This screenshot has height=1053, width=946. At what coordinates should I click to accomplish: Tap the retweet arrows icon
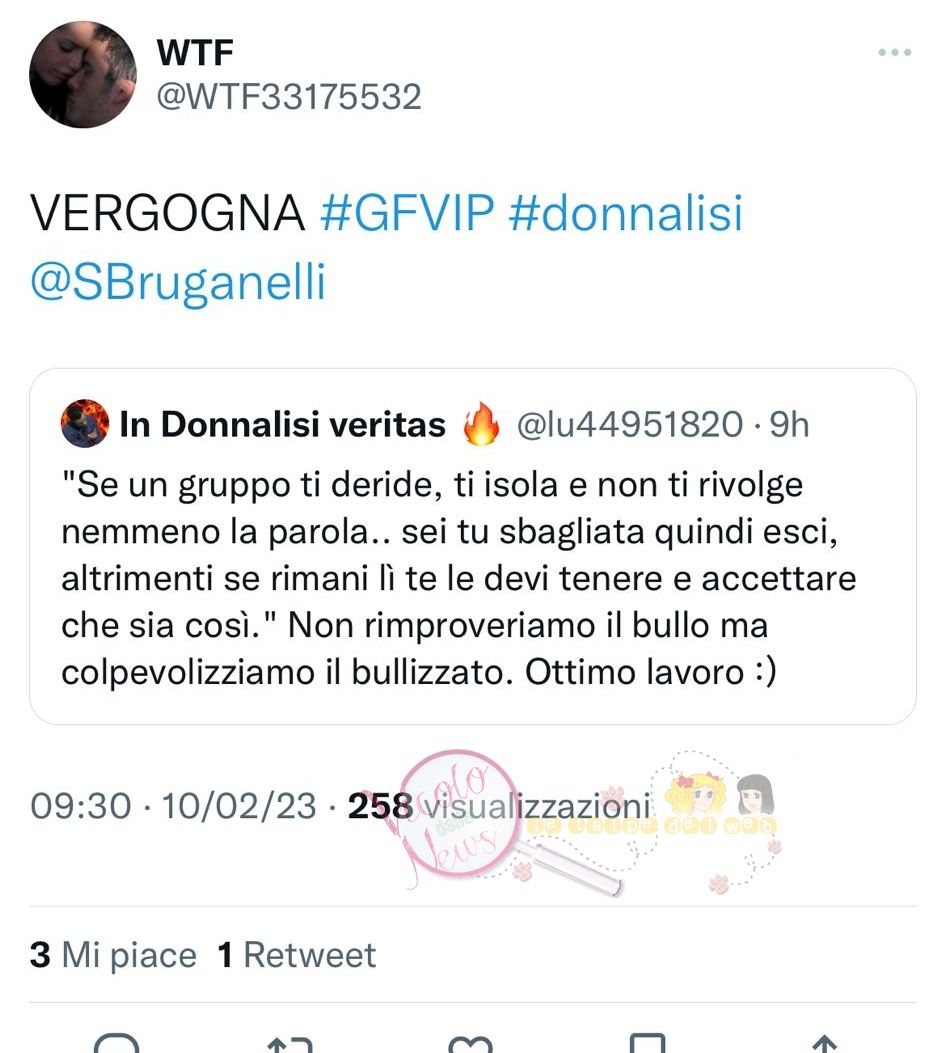click(290, 1044)
